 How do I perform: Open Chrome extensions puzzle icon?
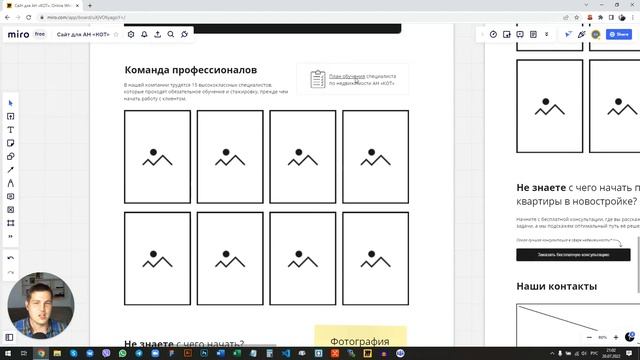click(x=600, y=18)
